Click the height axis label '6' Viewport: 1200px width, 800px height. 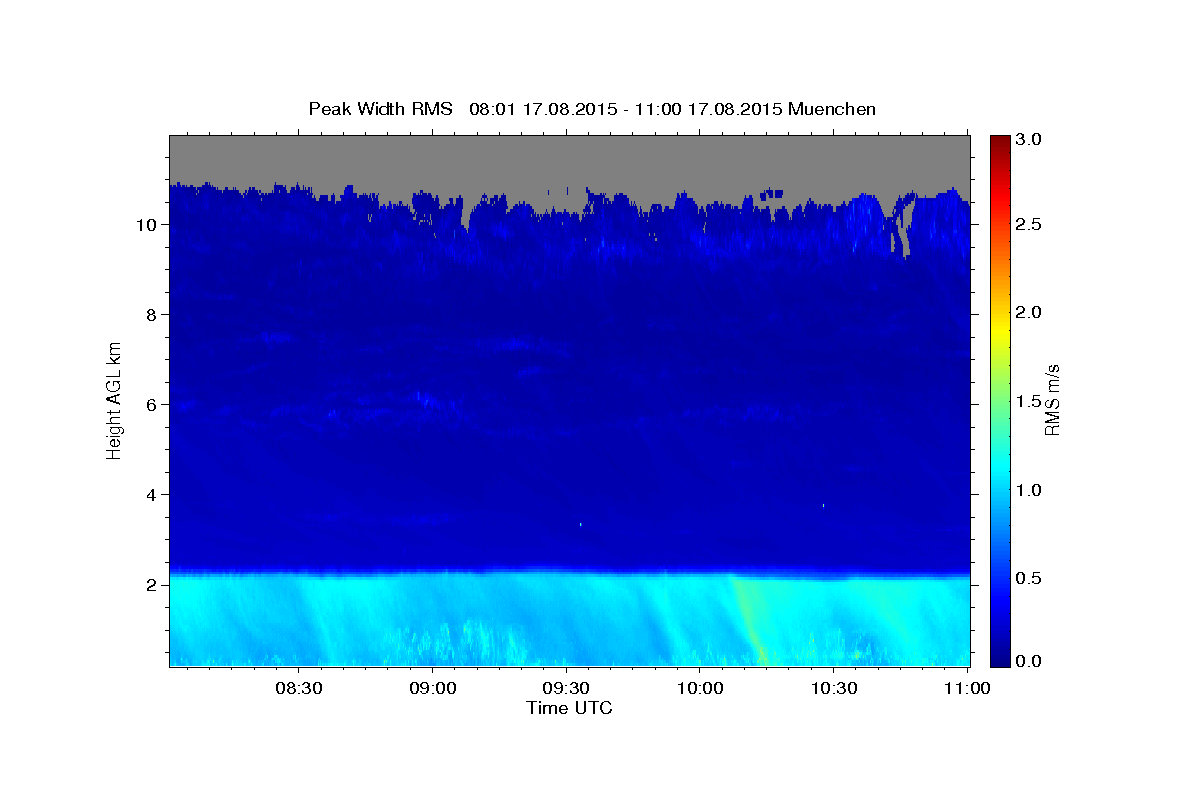coord(151,405)
